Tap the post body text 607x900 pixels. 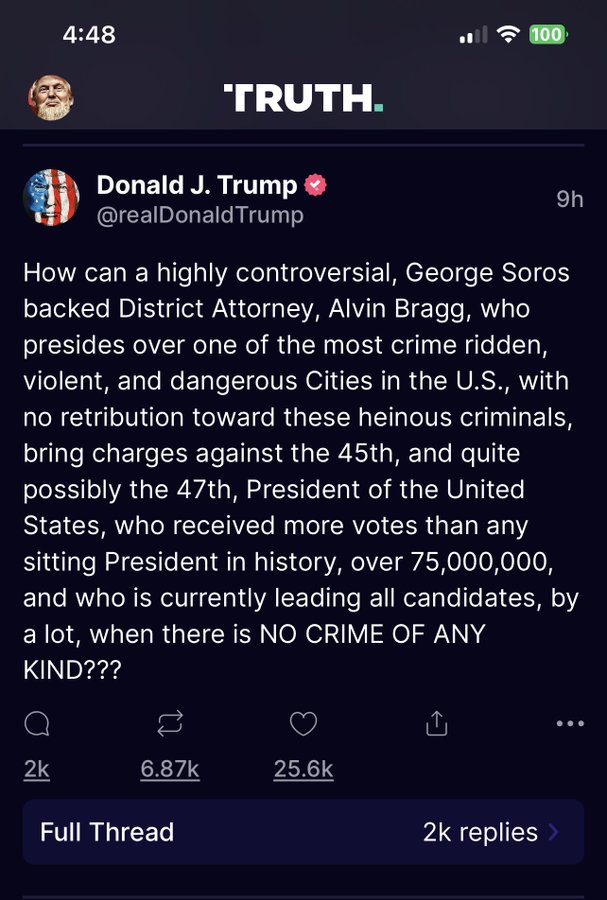click(290, 470)
